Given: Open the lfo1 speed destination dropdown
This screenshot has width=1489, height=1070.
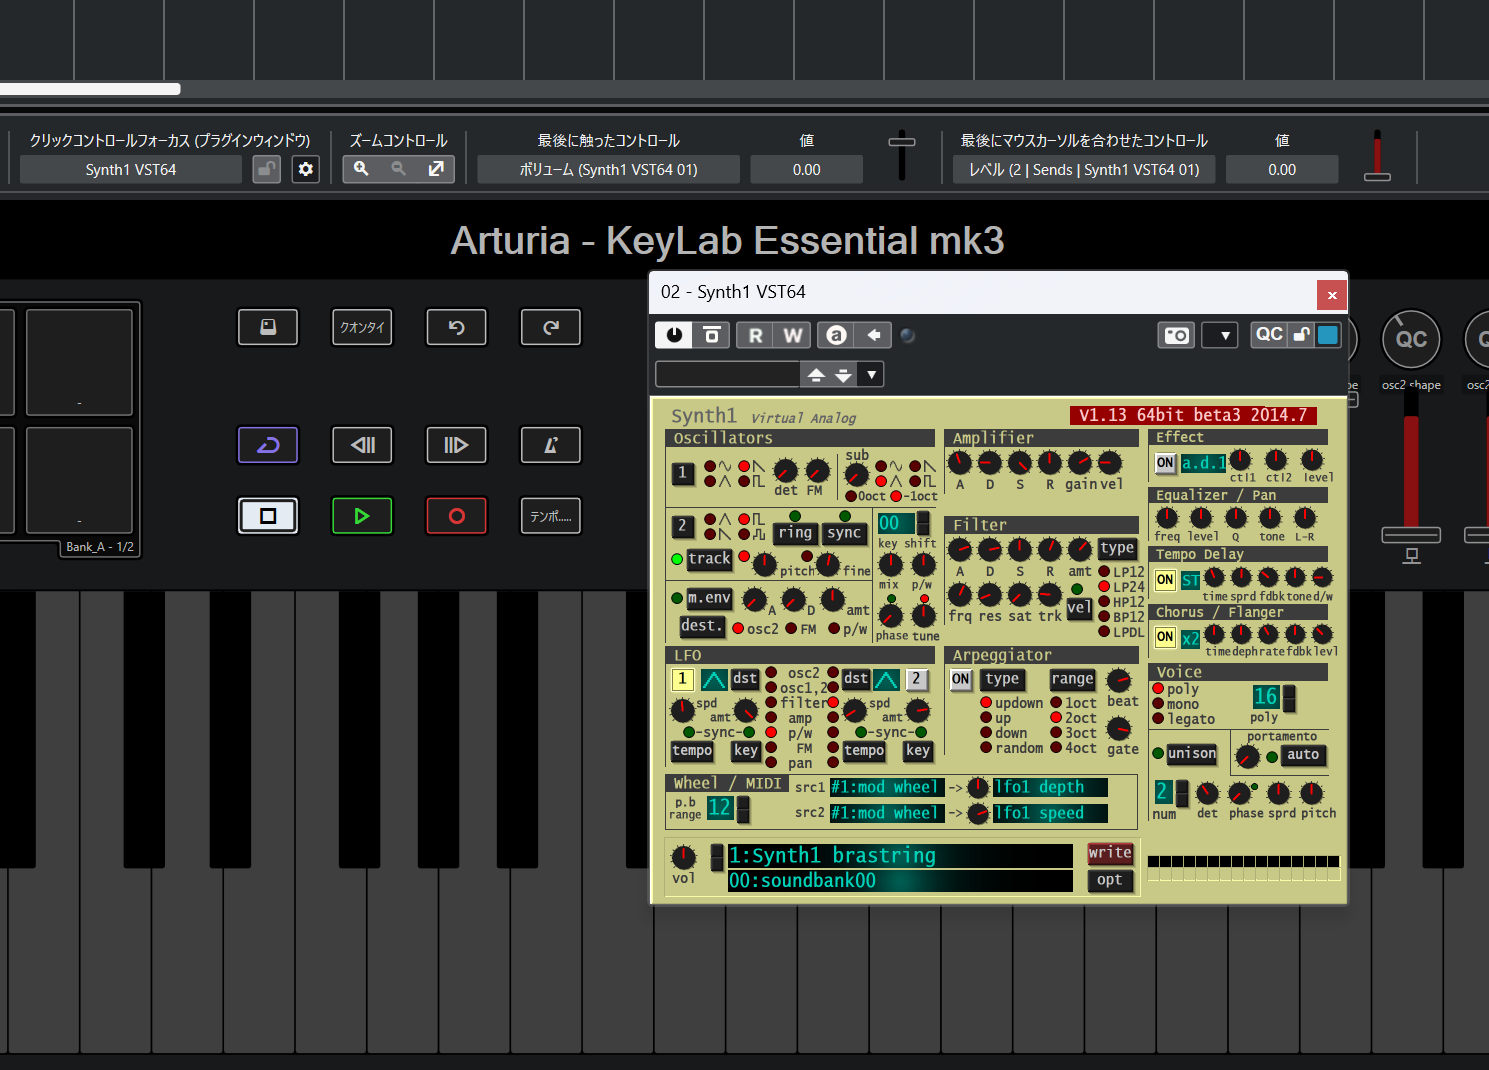Looking at the screenshot, I should point(1050,813).
